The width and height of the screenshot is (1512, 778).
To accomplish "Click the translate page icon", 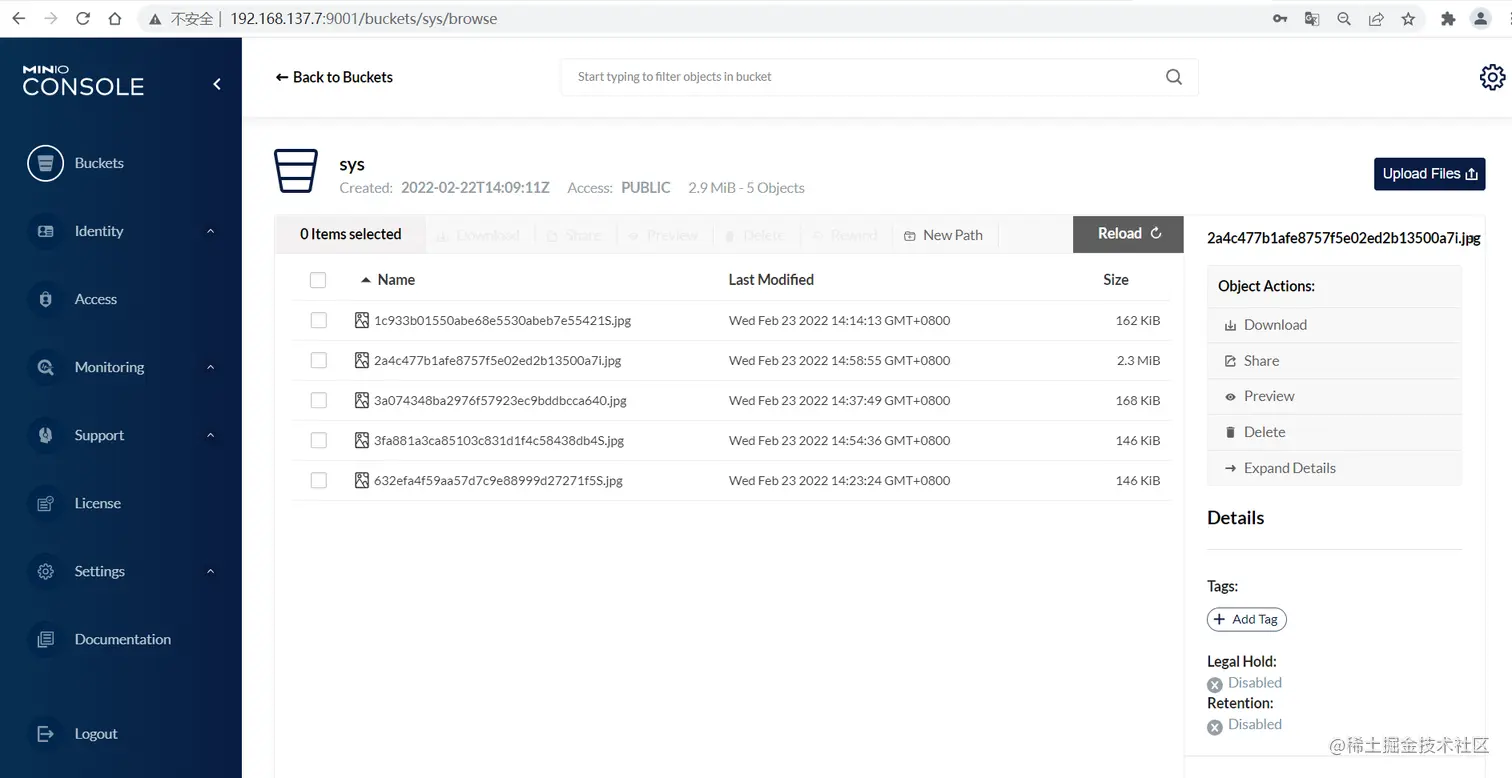I will pos(1312,18).
